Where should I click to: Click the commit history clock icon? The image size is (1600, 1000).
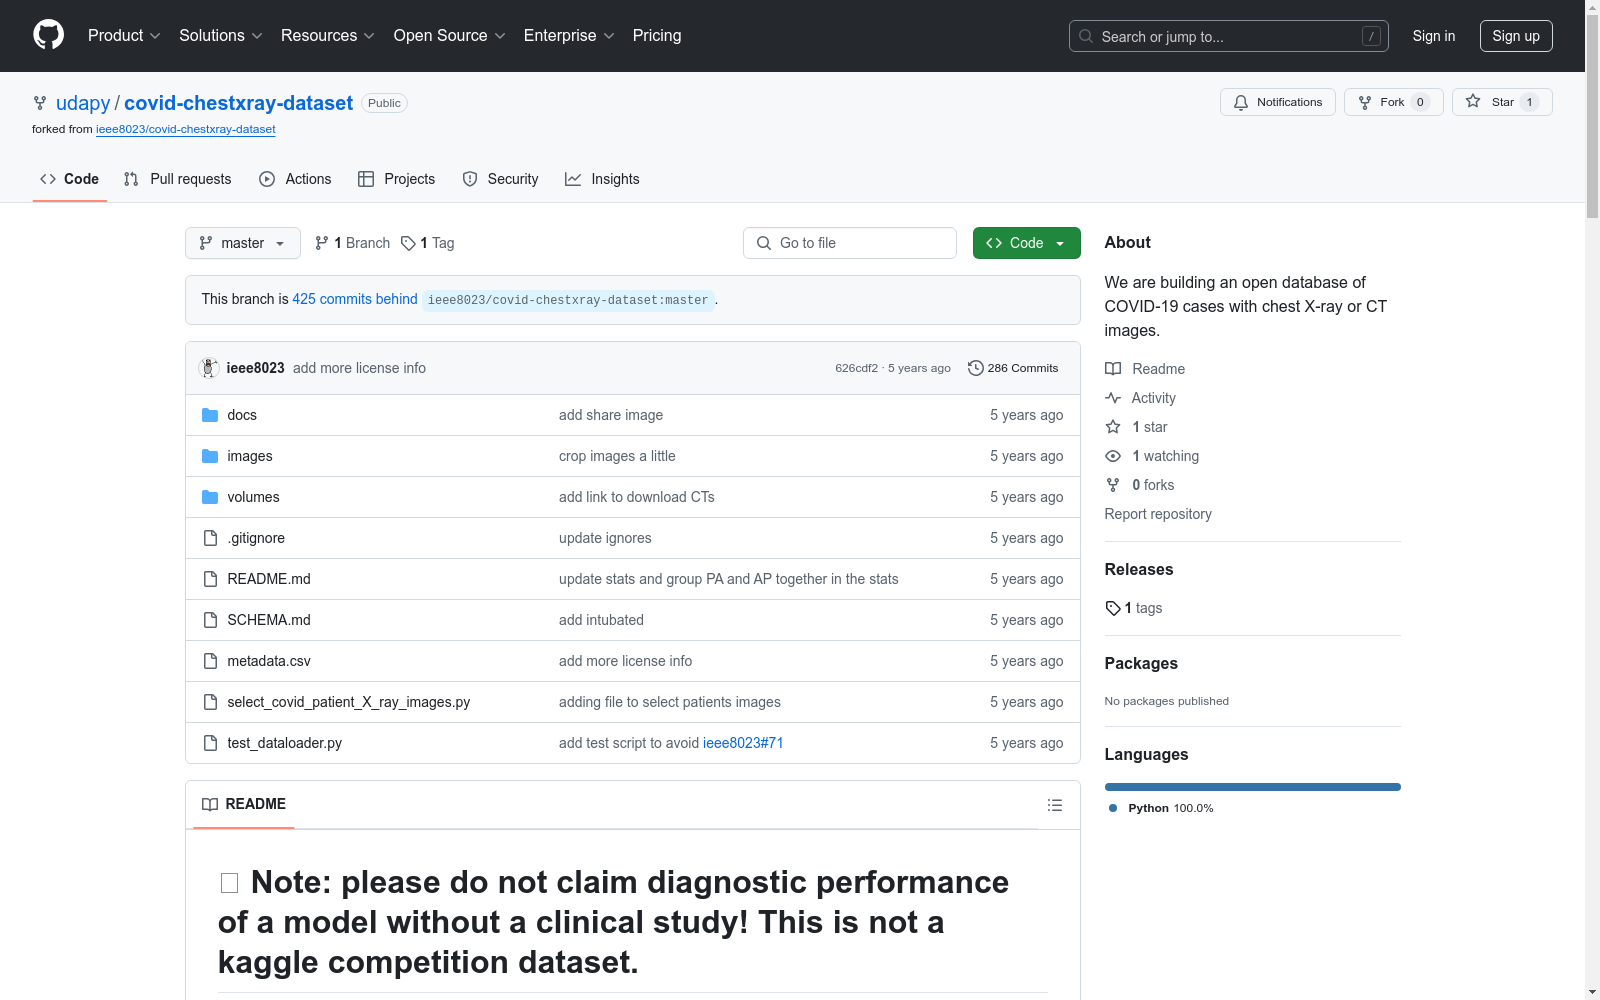point(976,368)
